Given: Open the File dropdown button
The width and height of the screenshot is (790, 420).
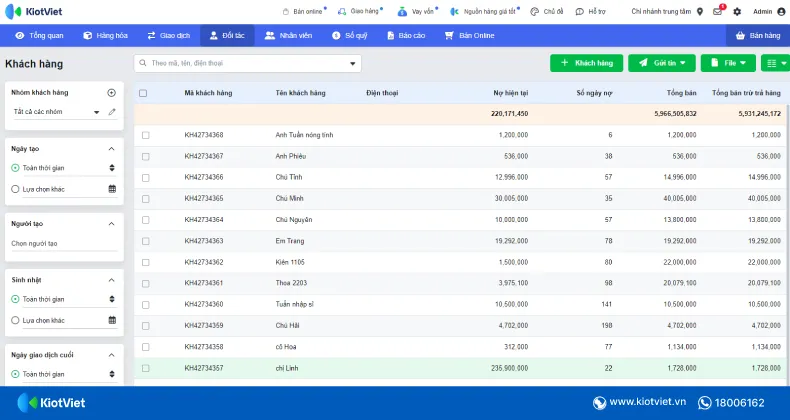Looking at the screenshot, I should point(727,63).
